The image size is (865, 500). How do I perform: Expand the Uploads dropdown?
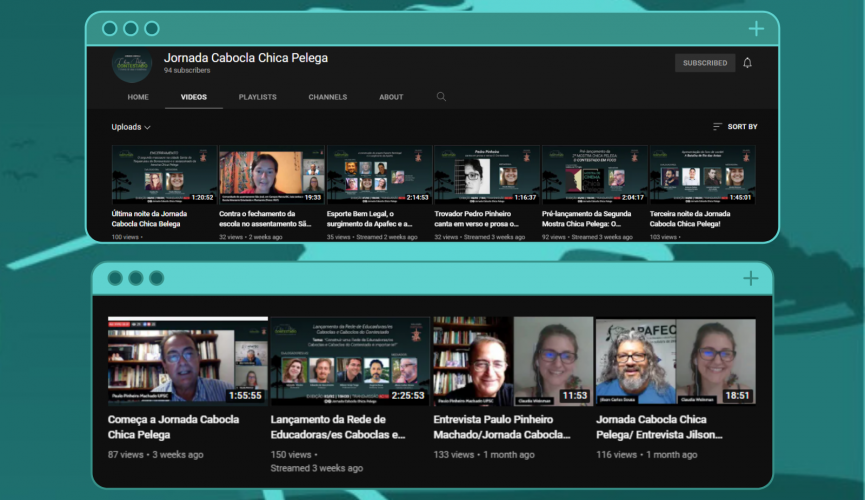pos(131,127)
